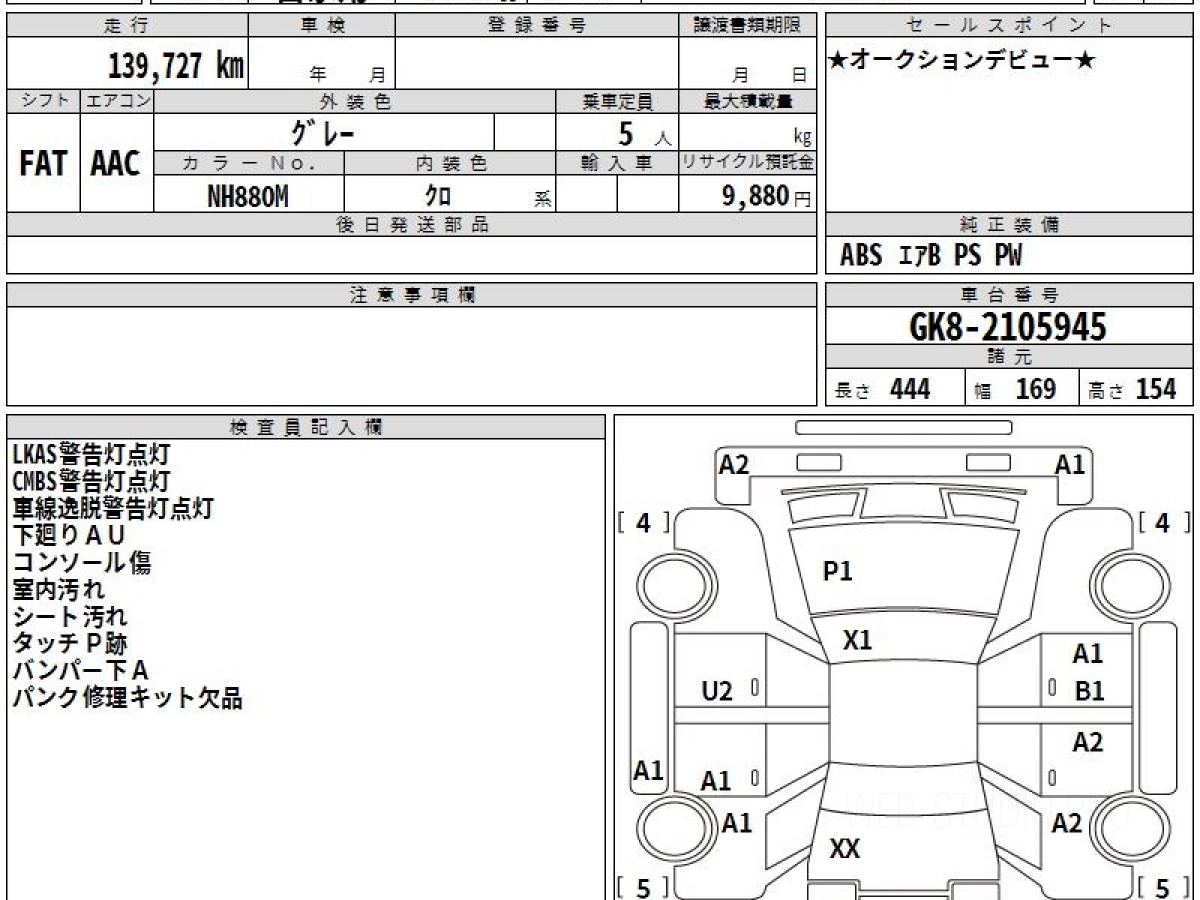Click the 登録番号 header
Viewport: 1200px width, 900px height.
tap(537, 26)
